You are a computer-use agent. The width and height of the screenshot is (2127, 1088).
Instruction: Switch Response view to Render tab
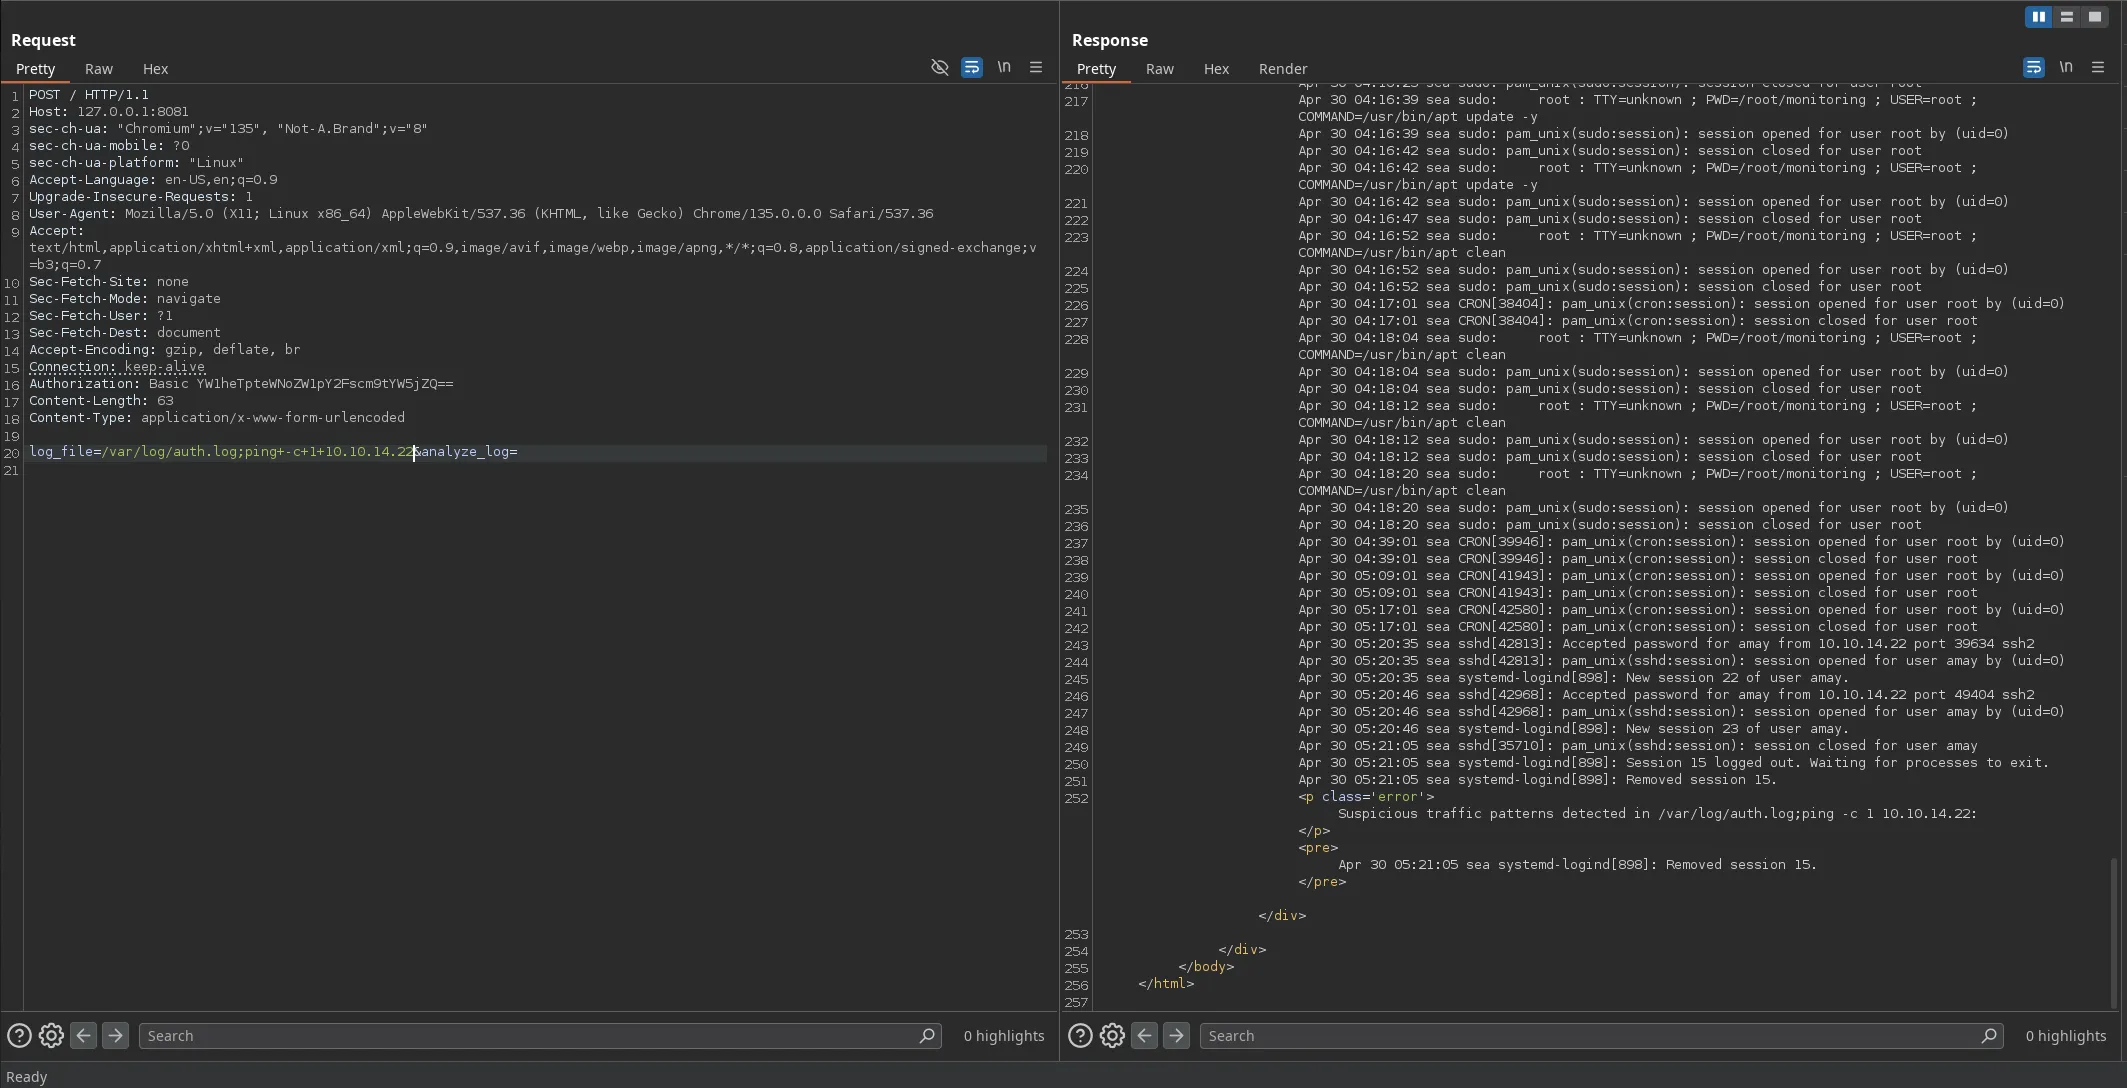[x=1282, y=69]
